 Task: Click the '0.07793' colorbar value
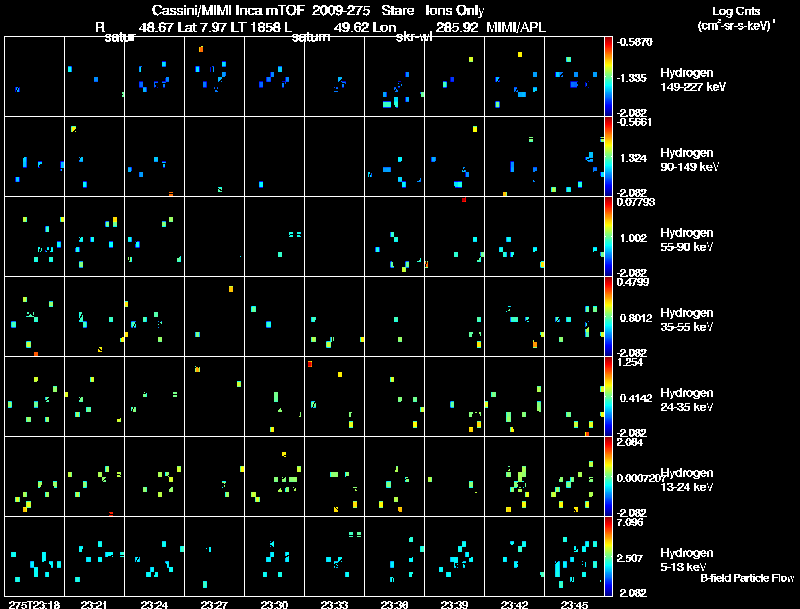(636, 202)
